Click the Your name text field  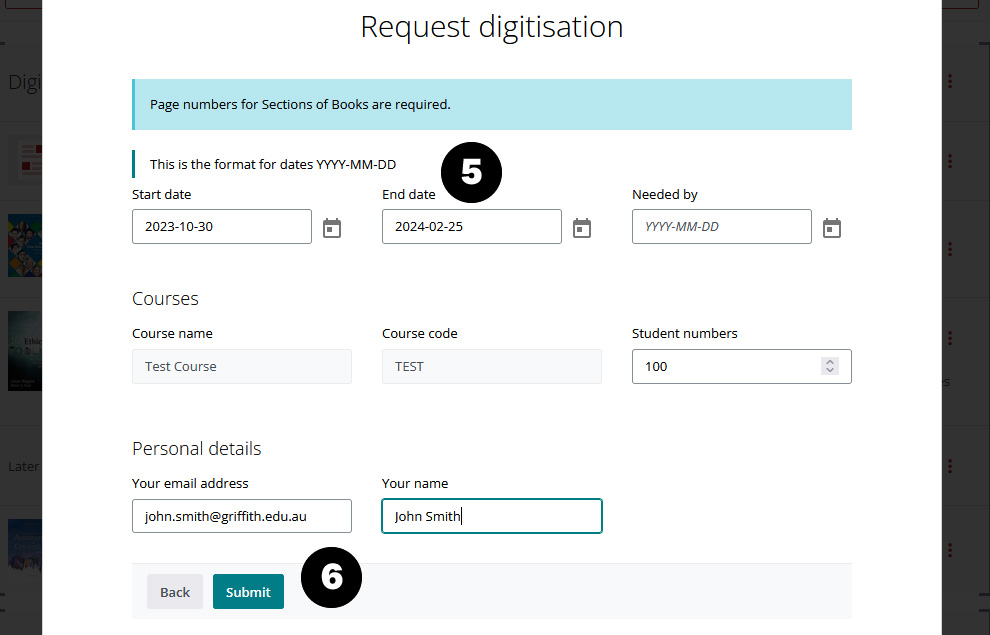pos(491,517)
